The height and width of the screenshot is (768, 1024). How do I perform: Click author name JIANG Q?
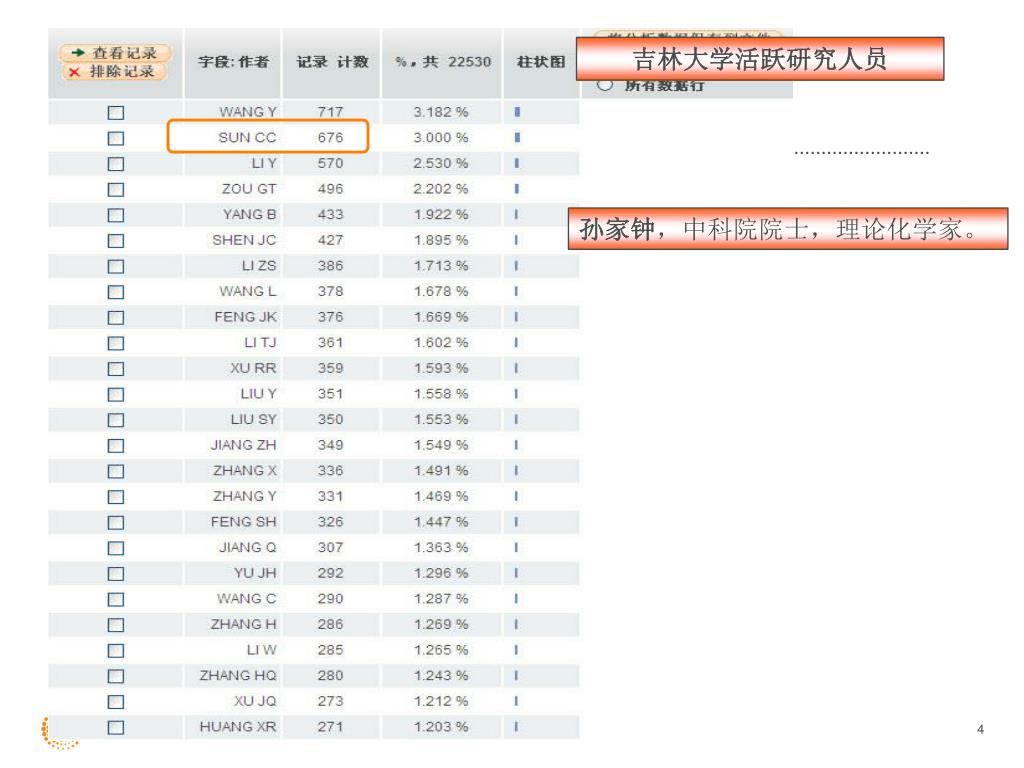pyautogui.click(x=248, y=547)
